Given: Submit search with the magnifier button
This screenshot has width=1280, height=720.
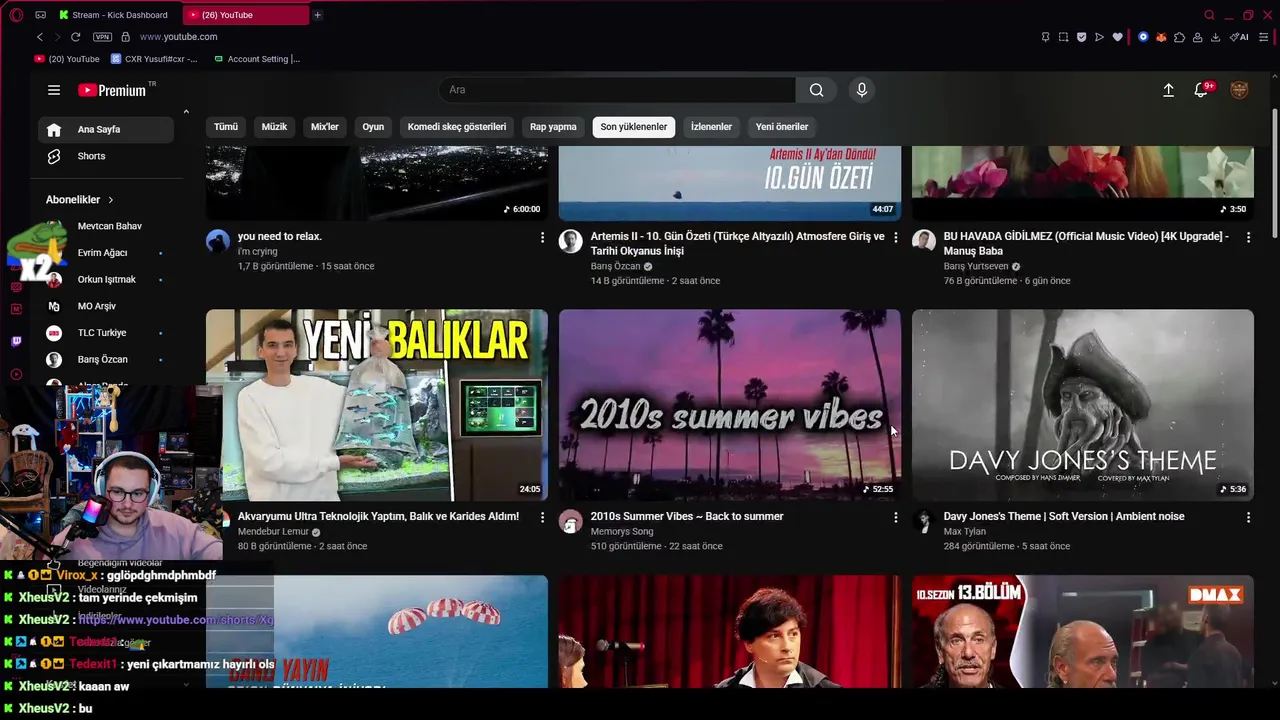Looking at the screenshot, I should click(817, 90).
